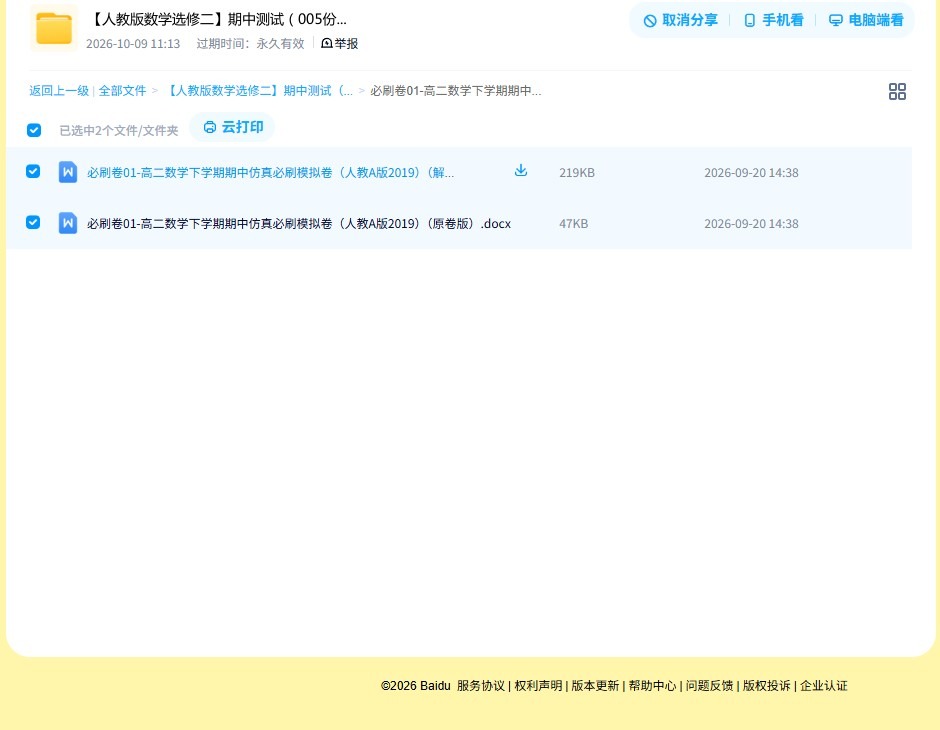Click ©2026 Baidu copyright text
Viewport: 940px width, 730px height.
click(415, 686)
